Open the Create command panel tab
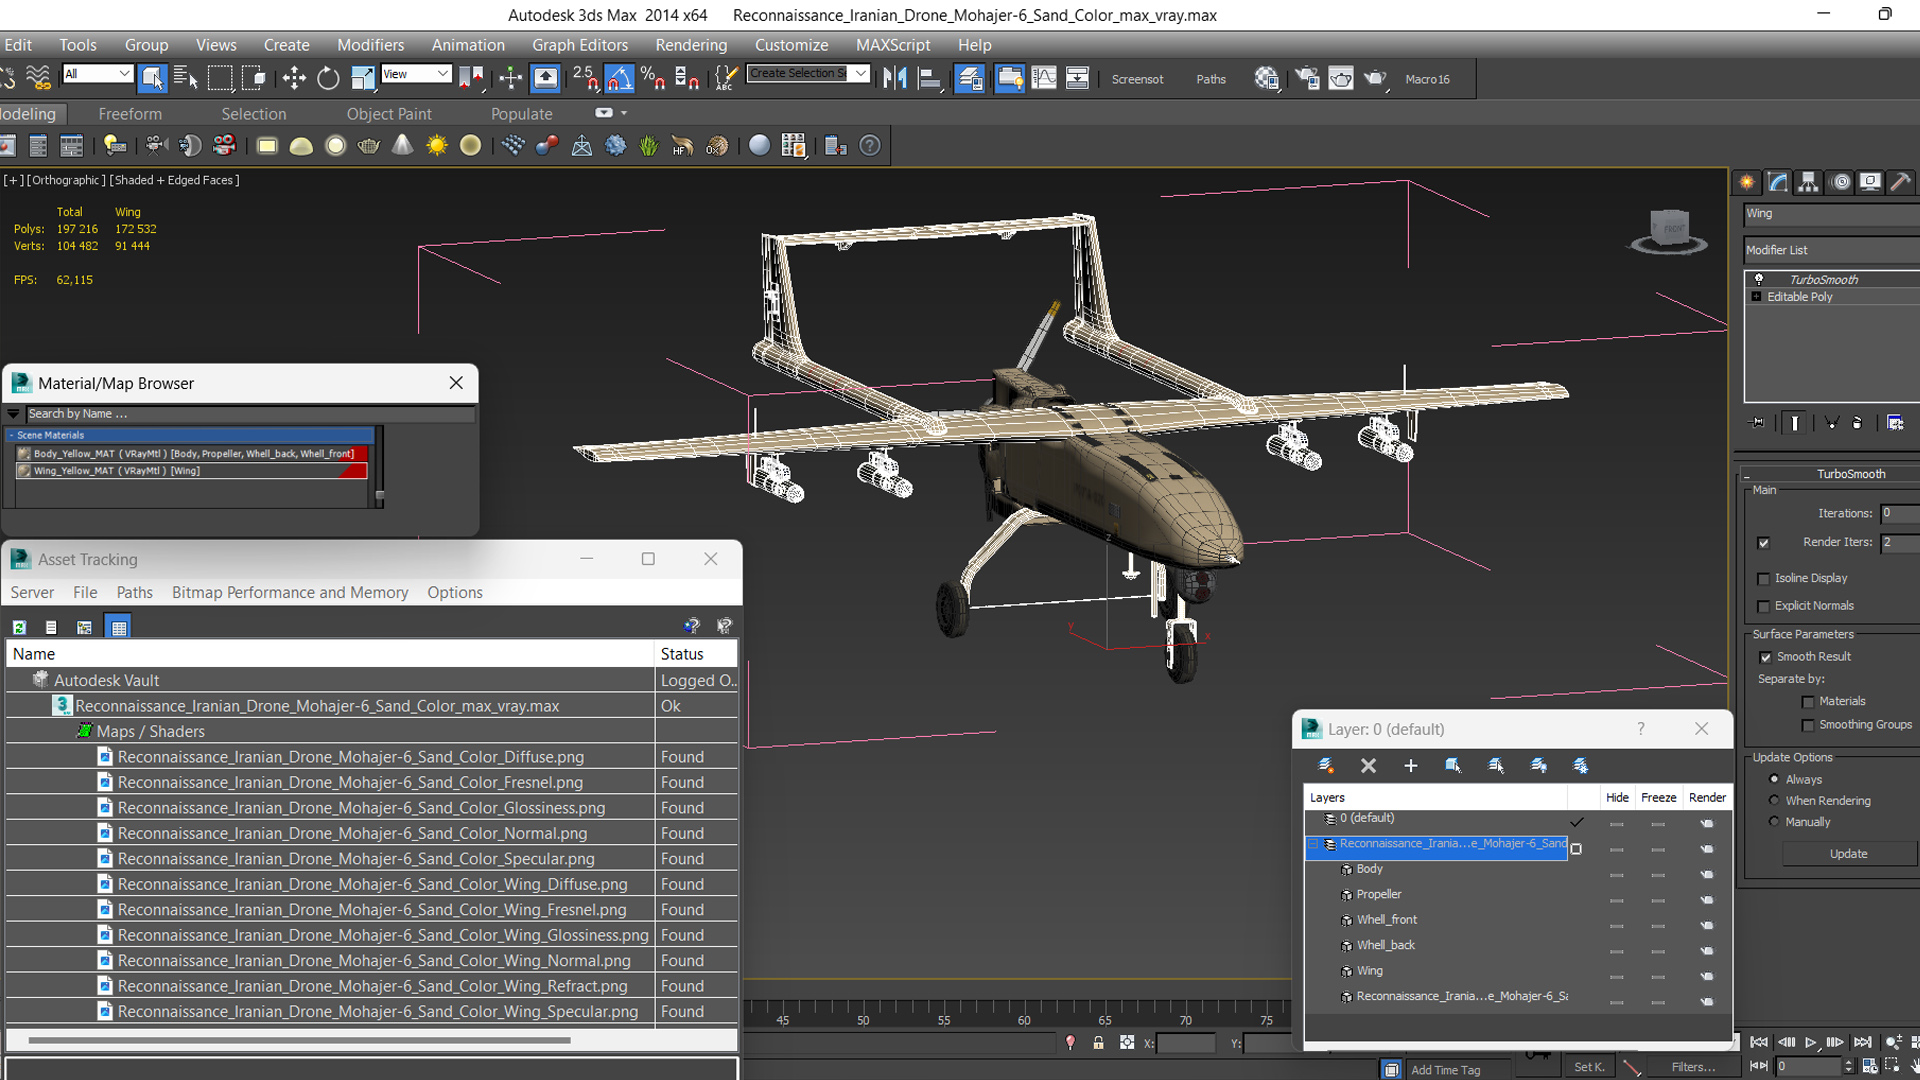The width and height of the screenshot is (1920, 1080). pos(1747,182)
